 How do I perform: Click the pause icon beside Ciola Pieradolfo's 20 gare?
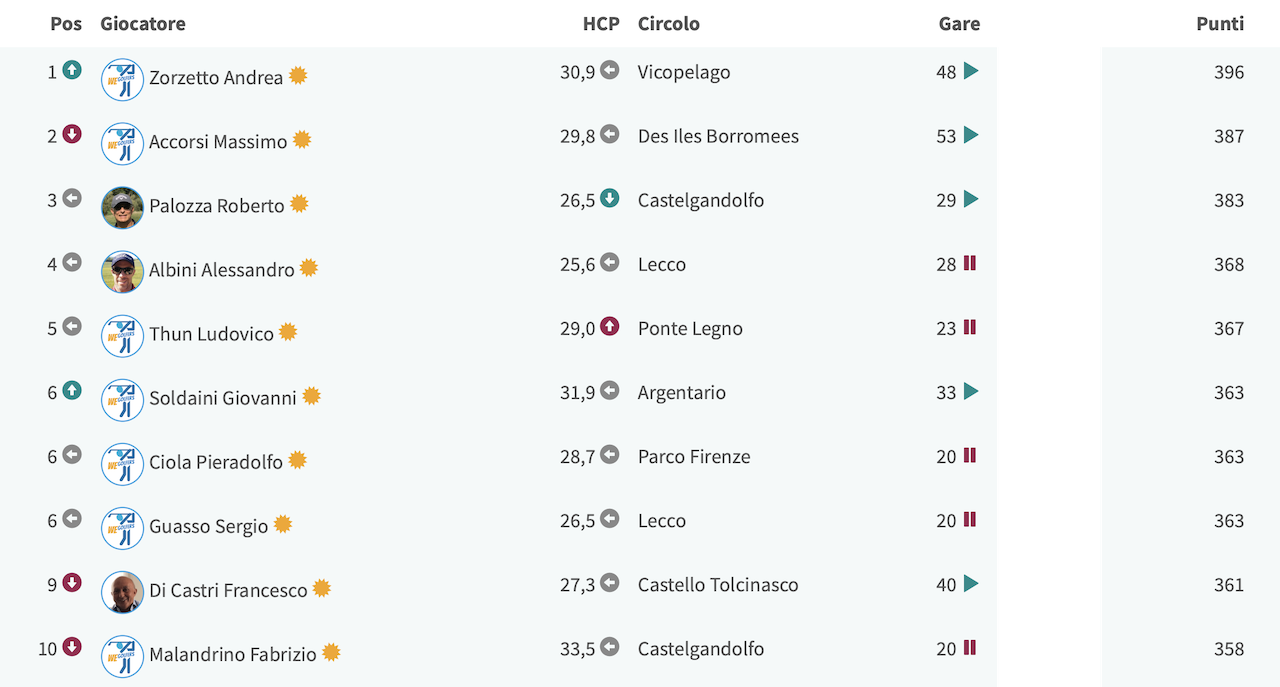[x=969, y=455]
